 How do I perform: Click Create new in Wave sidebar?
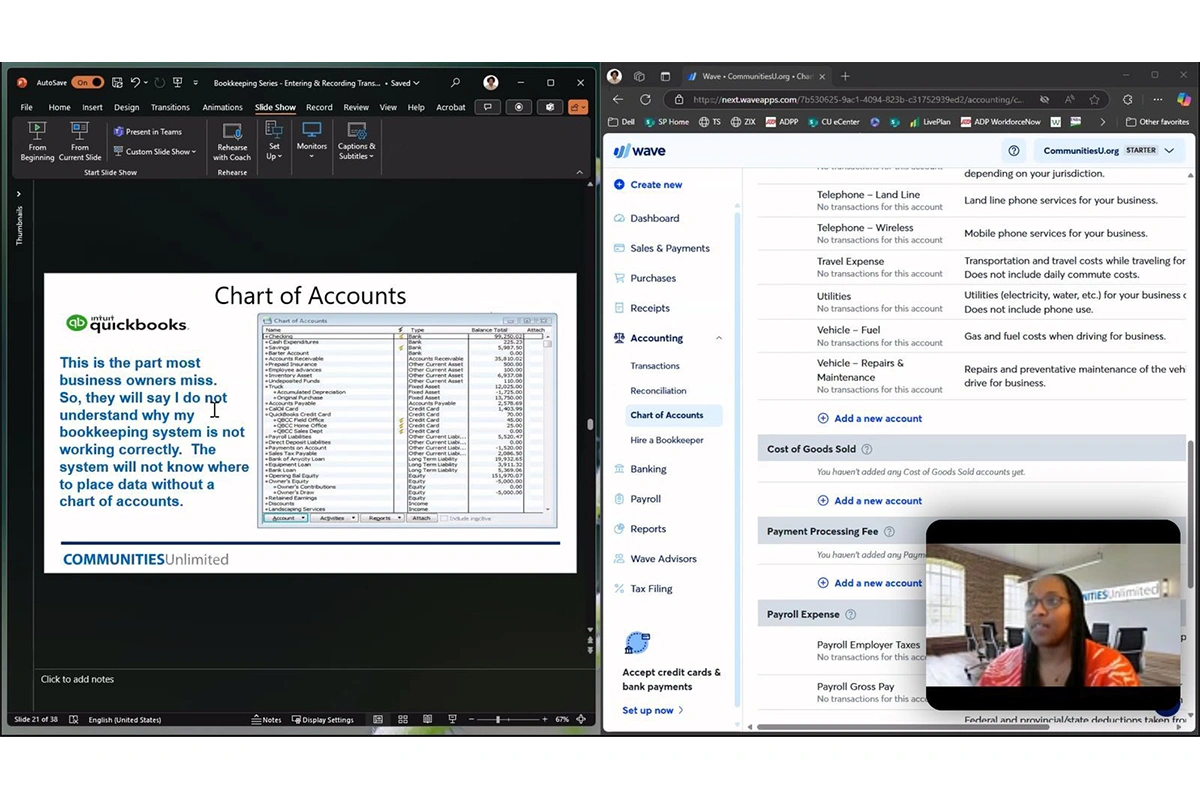click(x=648, y=185)
